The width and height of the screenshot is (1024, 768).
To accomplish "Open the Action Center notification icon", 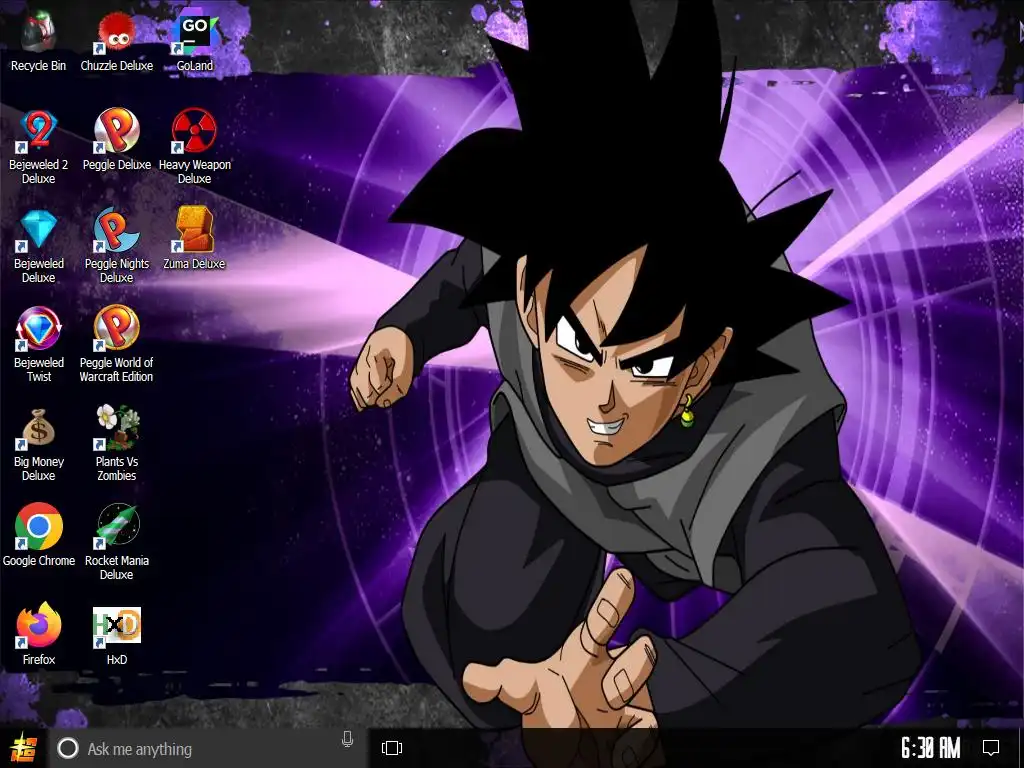I will pos(991,748).
